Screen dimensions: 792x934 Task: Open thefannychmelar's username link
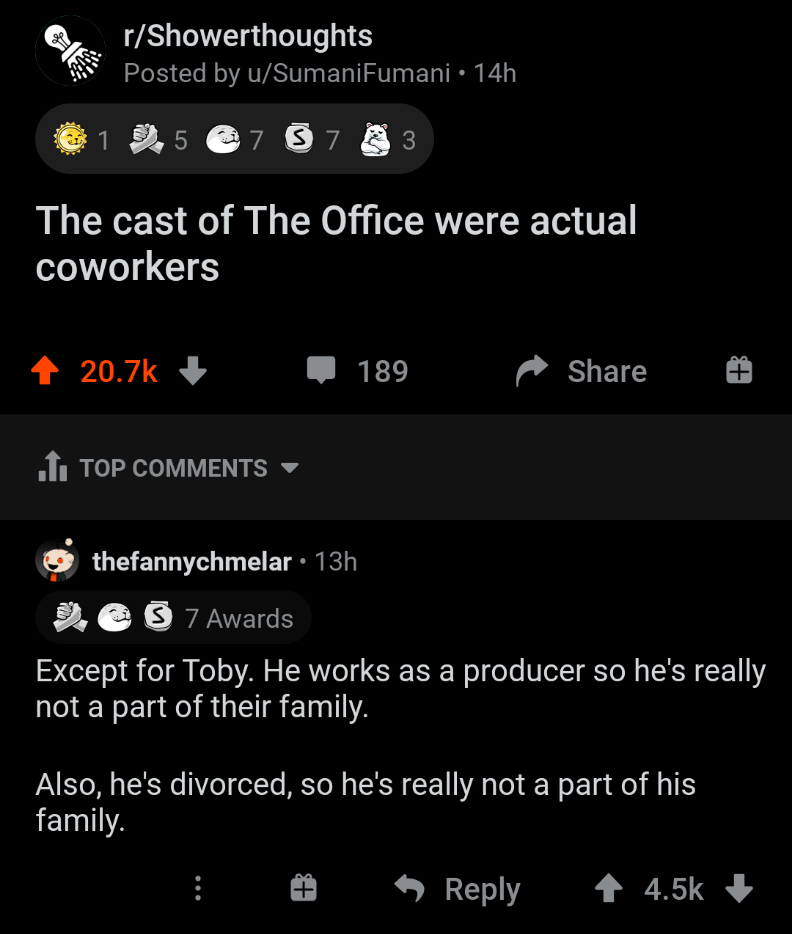[191, 562]
